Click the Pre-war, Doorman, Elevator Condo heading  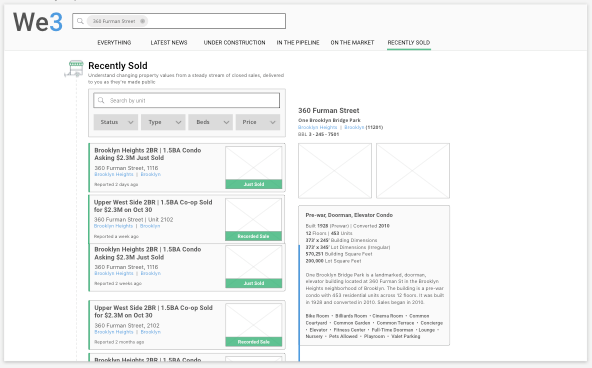tap(349, 215)
